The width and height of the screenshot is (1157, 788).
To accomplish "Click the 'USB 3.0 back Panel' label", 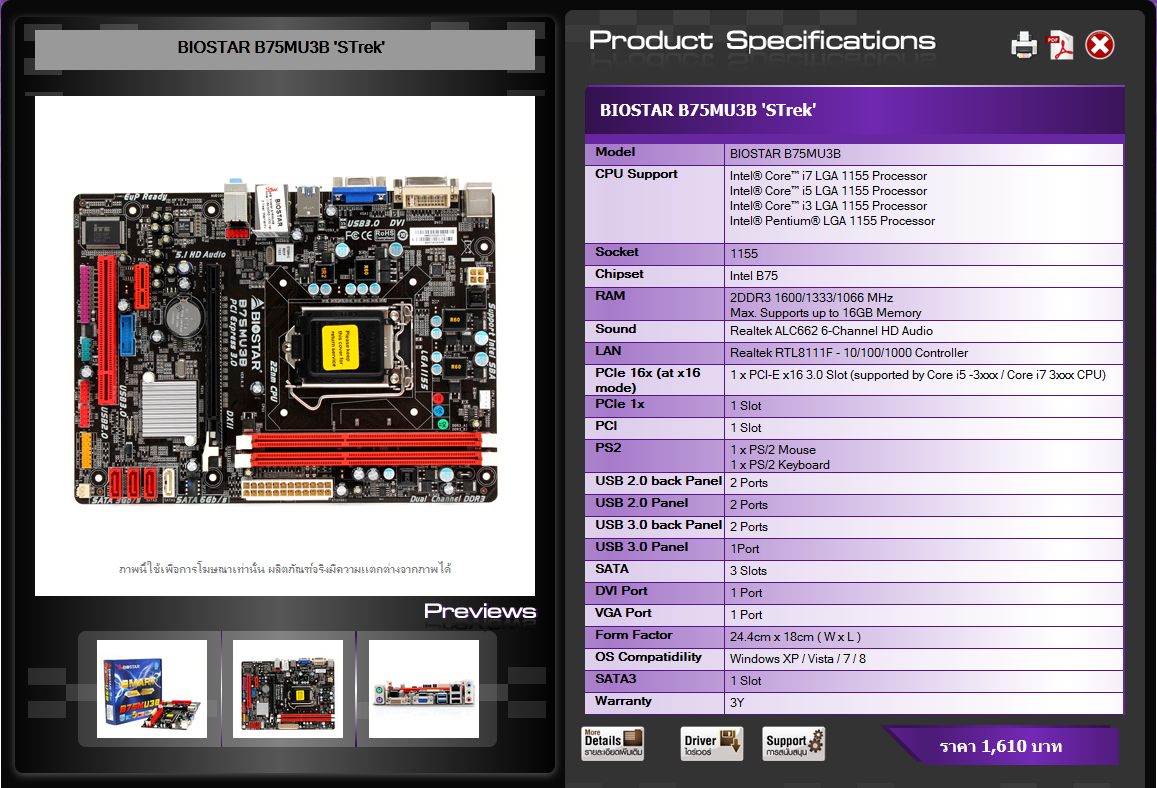I will point(658,525).
